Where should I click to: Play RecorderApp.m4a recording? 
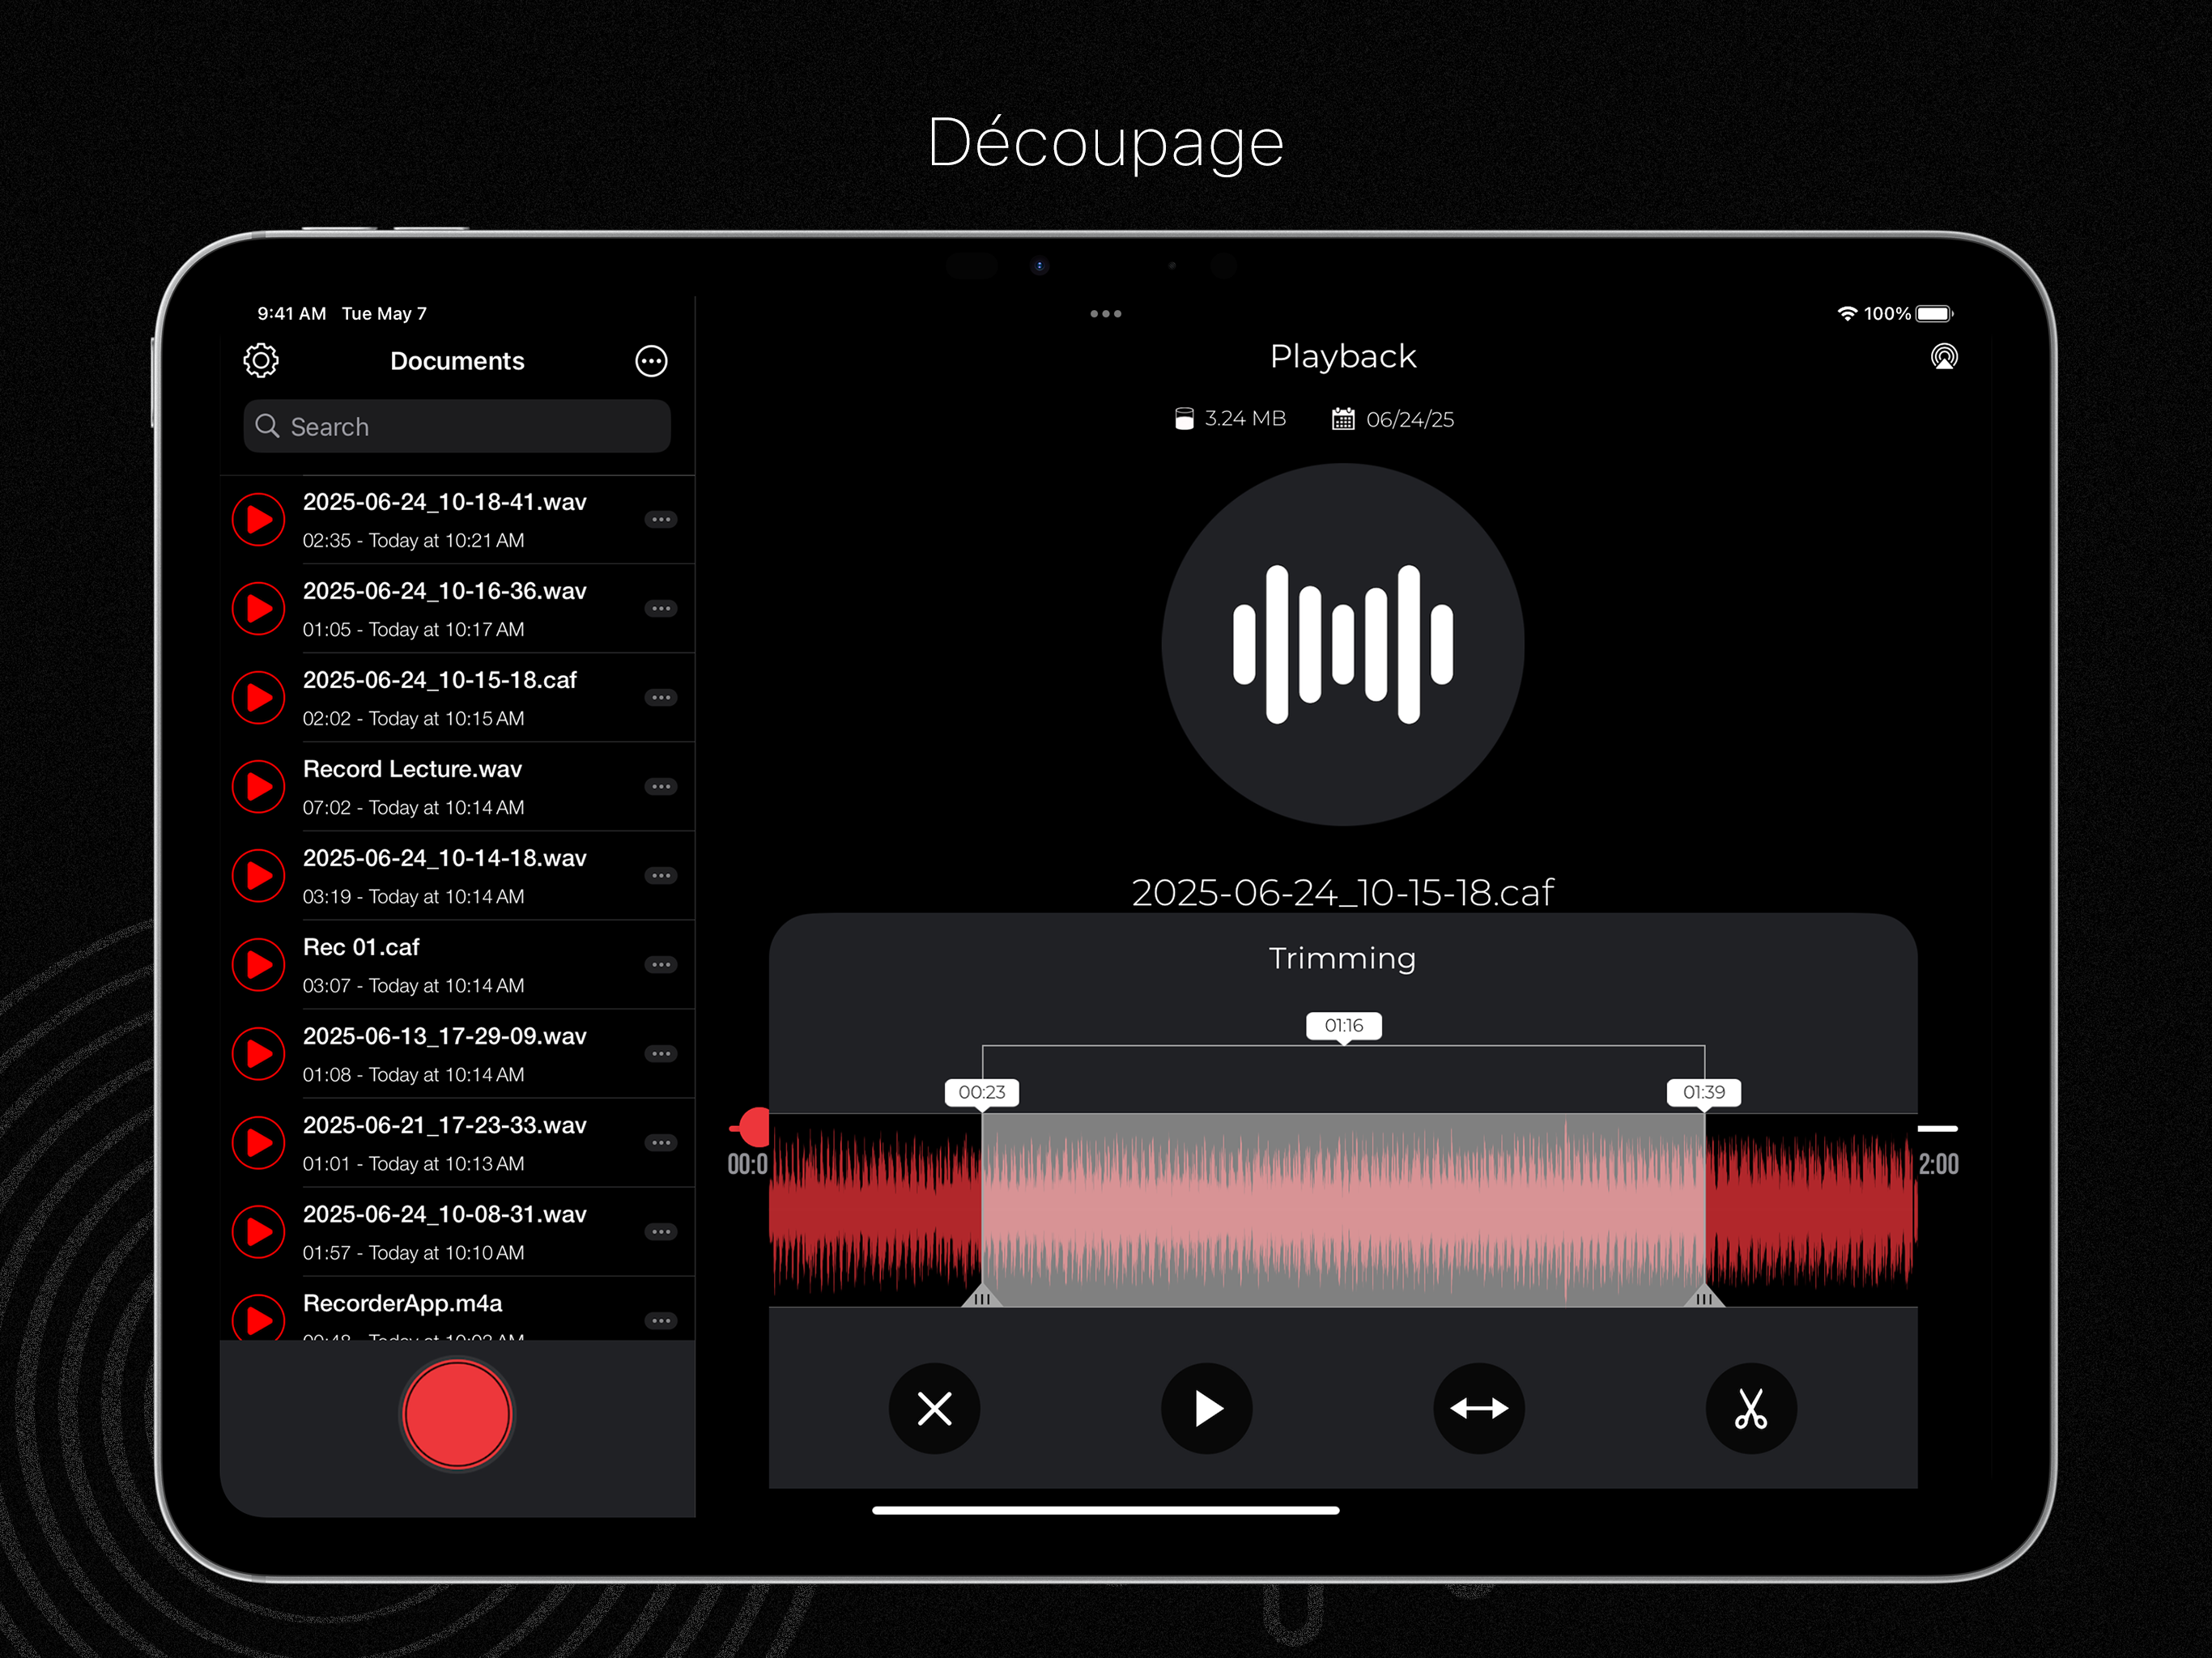click(x=259, y=1318)
